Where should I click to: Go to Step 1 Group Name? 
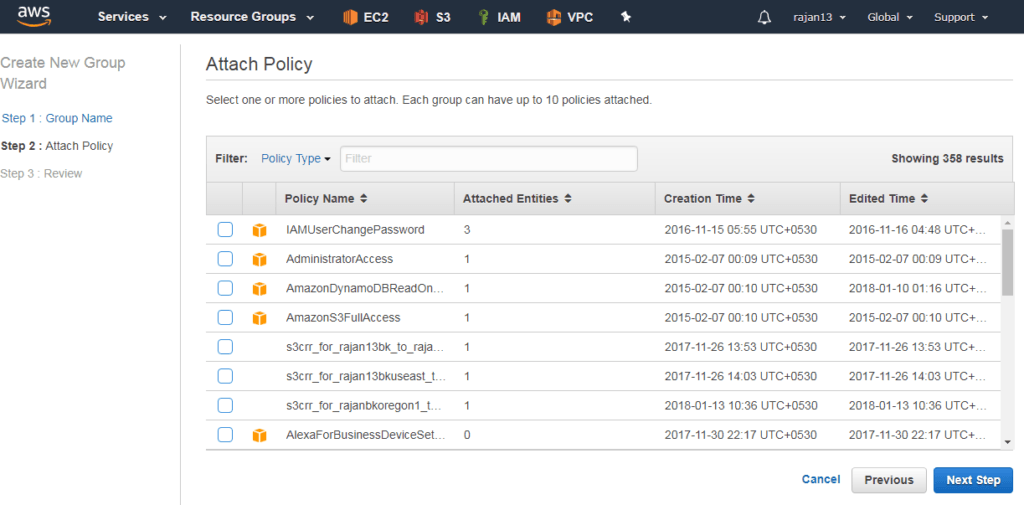pyautogui.click(x=57, y=118)
